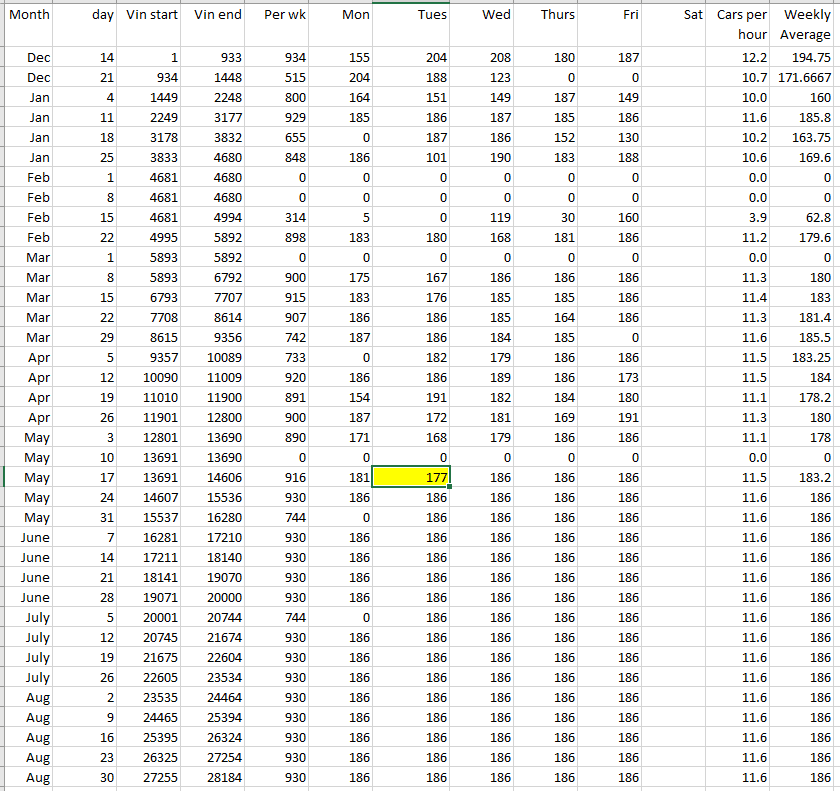Select the yellow highlighted cell containing 177
The width and height of the screenshot is (840, 791).
click(x=413, y=478)
